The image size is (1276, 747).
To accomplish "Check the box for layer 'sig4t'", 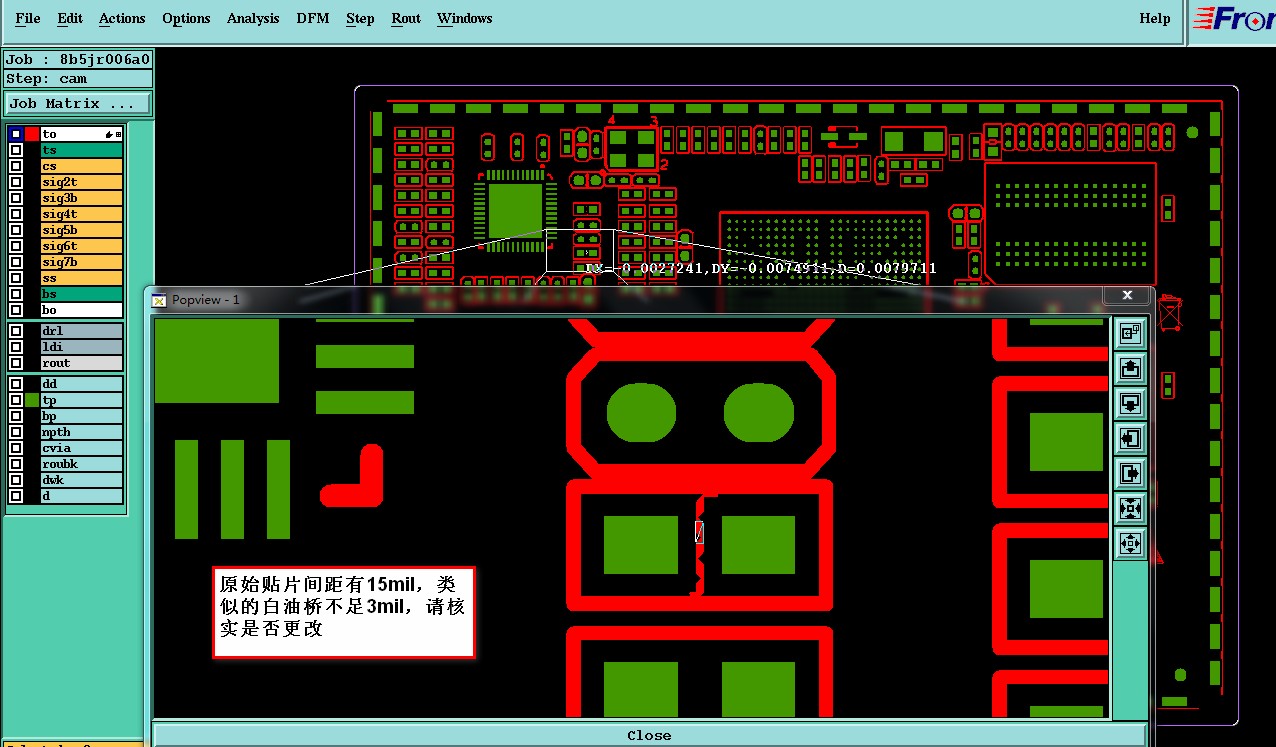I will (x=16, y=214).
